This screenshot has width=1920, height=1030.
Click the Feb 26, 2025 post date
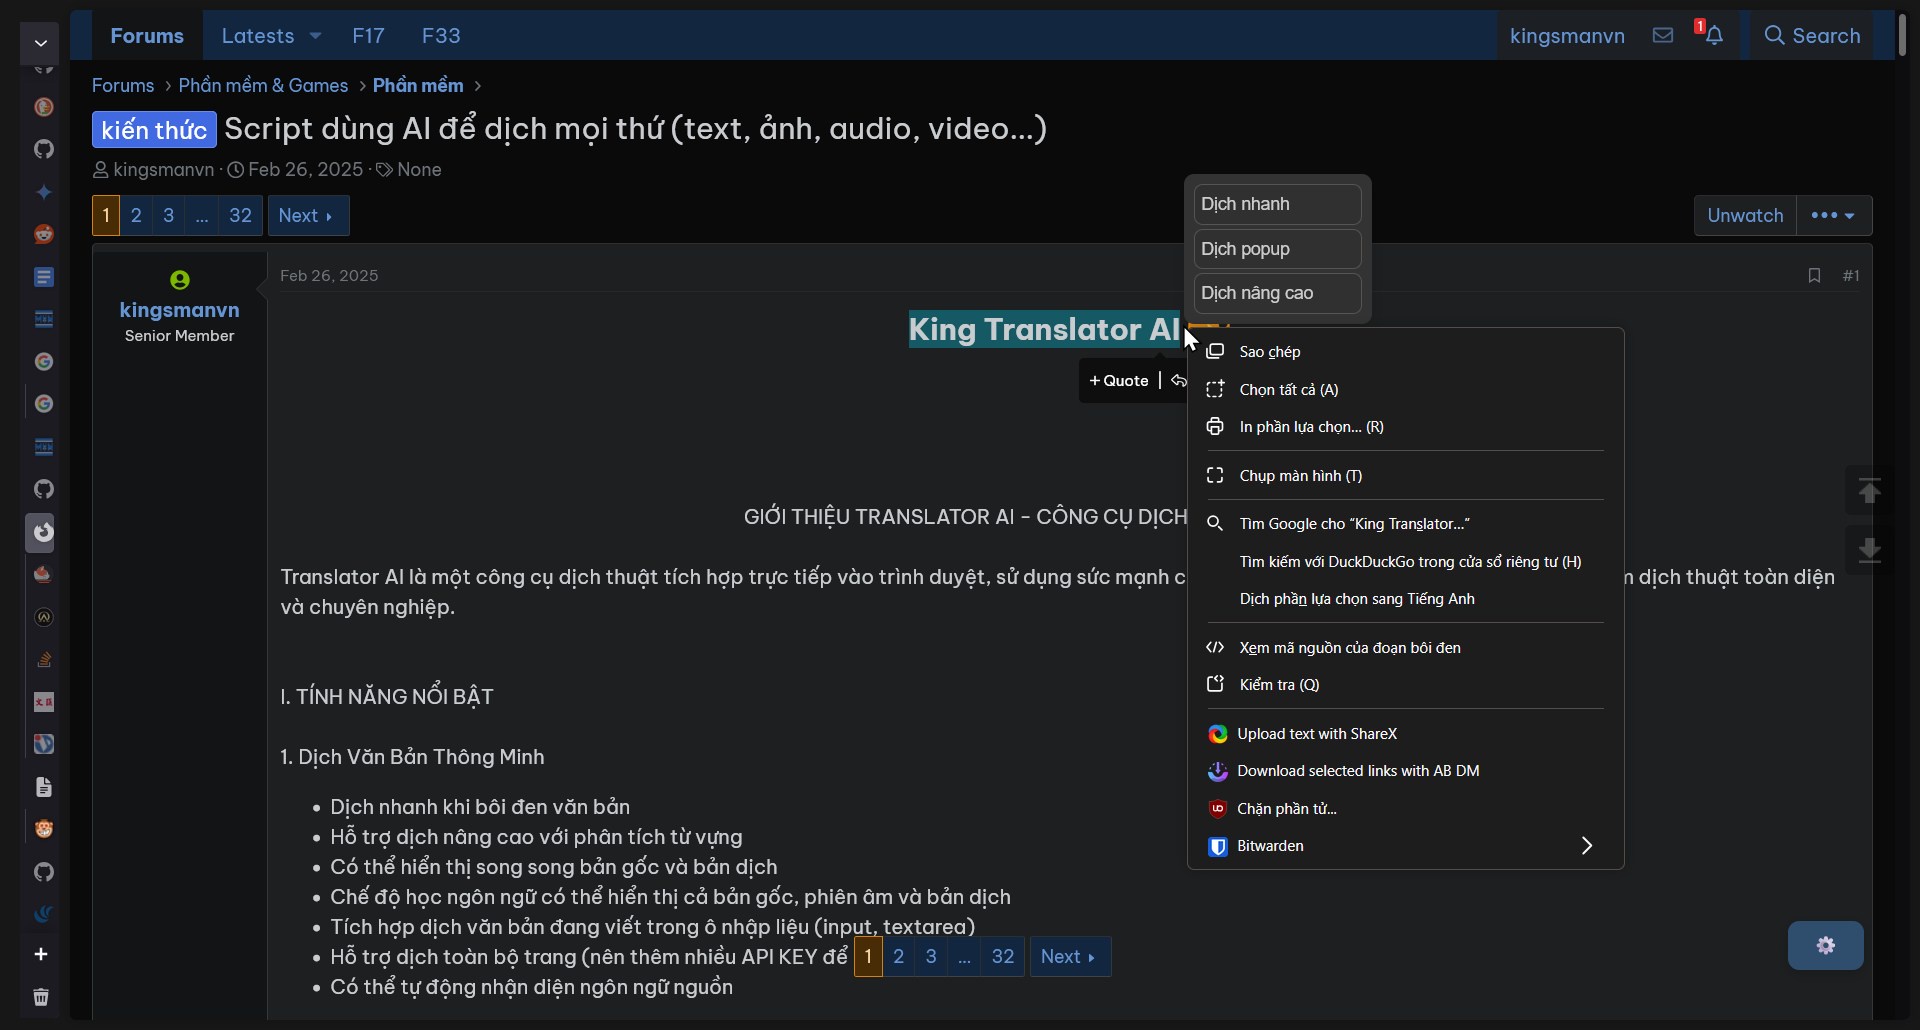[329, 276]
